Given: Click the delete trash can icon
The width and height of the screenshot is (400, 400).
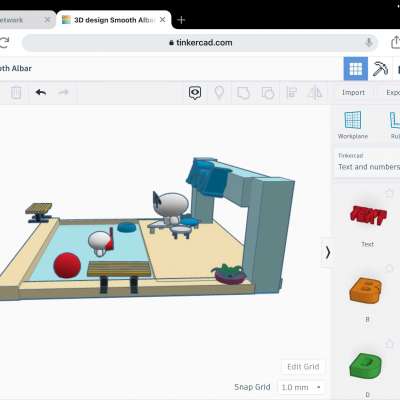Looking at the screenshot, I should tap(16, 93).
